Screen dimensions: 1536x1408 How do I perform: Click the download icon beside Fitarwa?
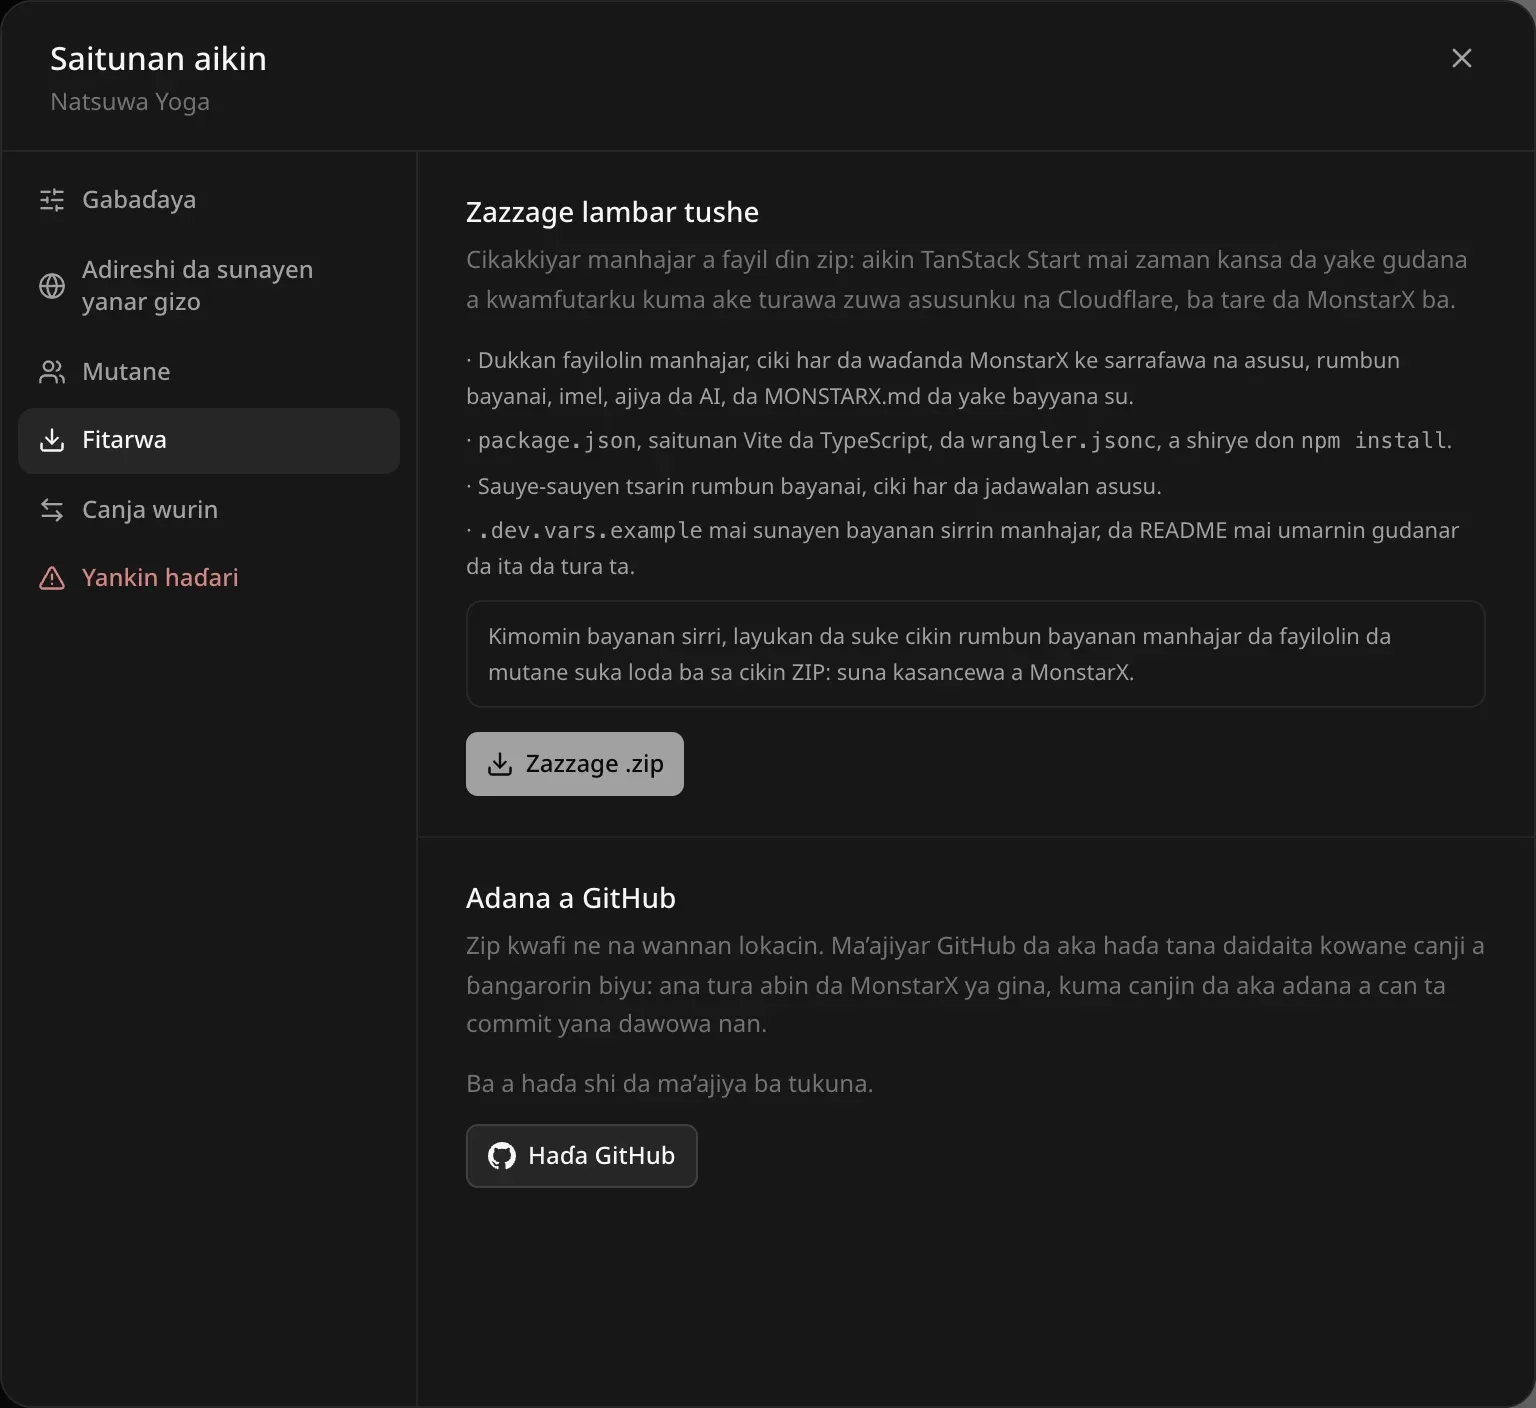point(52,440)
